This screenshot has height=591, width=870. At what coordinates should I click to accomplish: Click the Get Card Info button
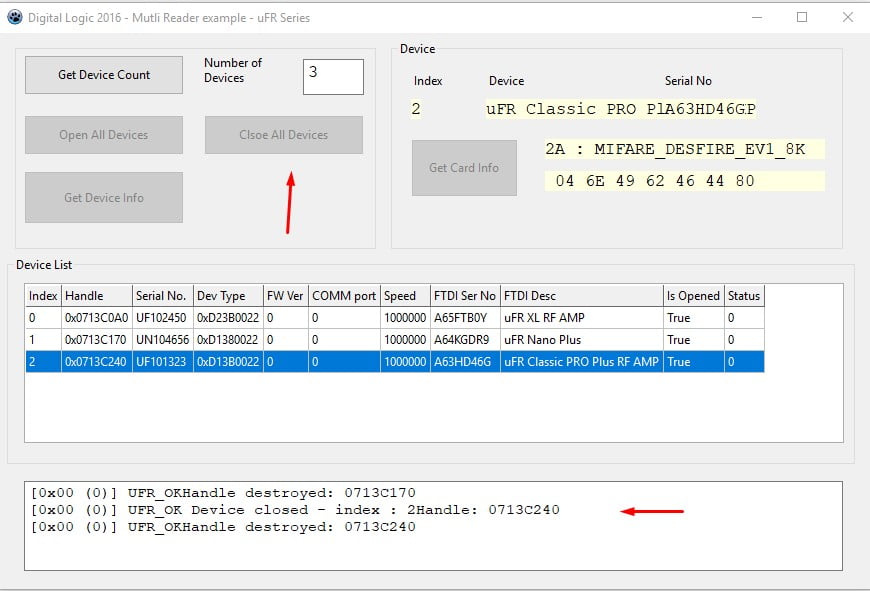point(464,168)
